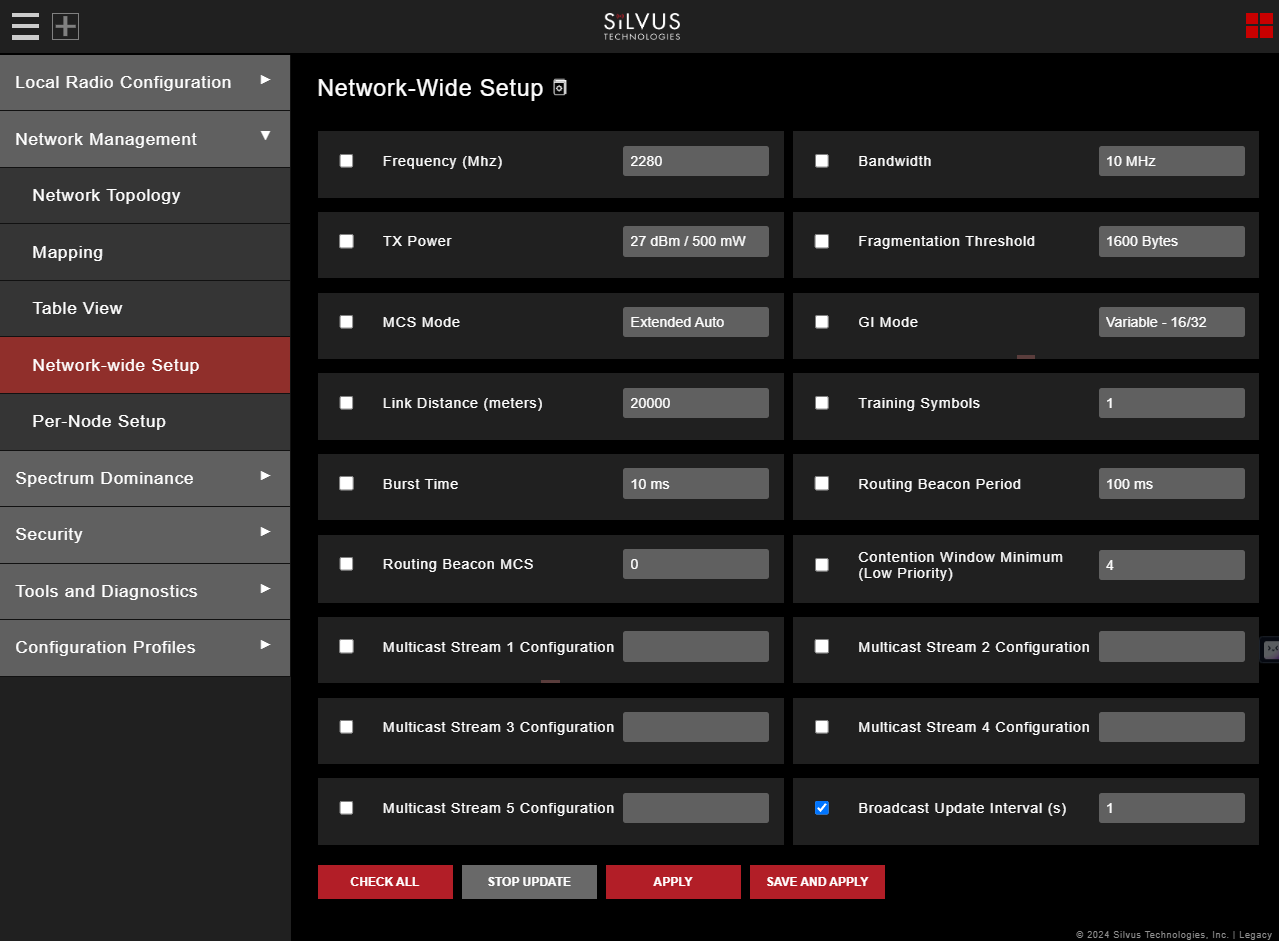1279x941 pixels.
Task: Click the help icon beside Network-Wide Setup title
Action: 559,87
